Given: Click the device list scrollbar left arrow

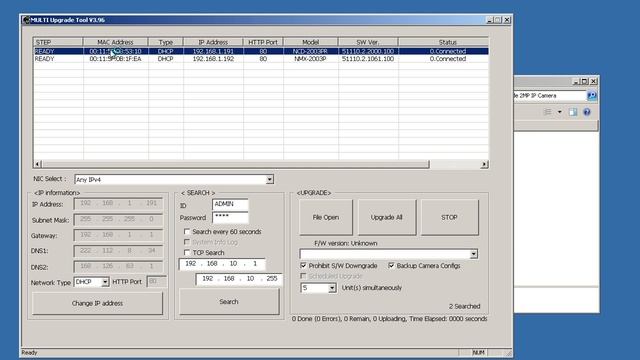Looking at the screenshot, I should tap(38, 164).
